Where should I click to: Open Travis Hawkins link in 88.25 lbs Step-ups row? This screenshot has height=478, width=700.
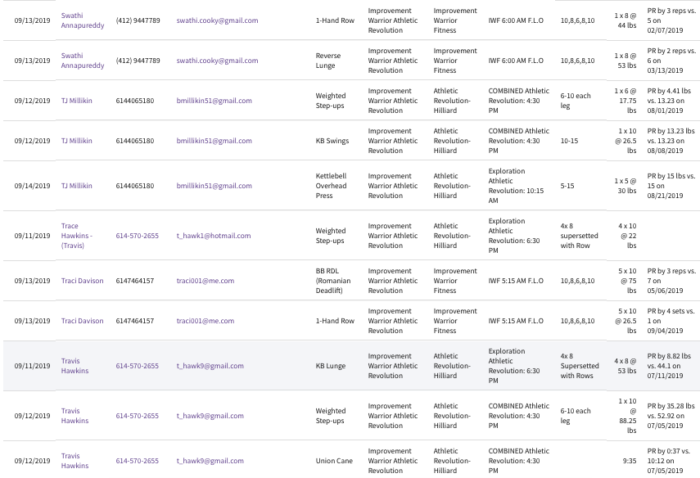pyautogui.click(x=75, y=416)
